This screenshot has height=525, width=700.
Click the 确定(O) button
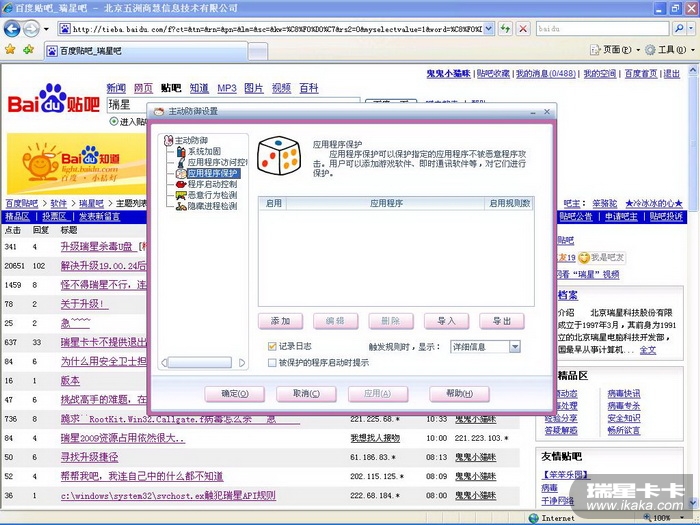(235, 394)
